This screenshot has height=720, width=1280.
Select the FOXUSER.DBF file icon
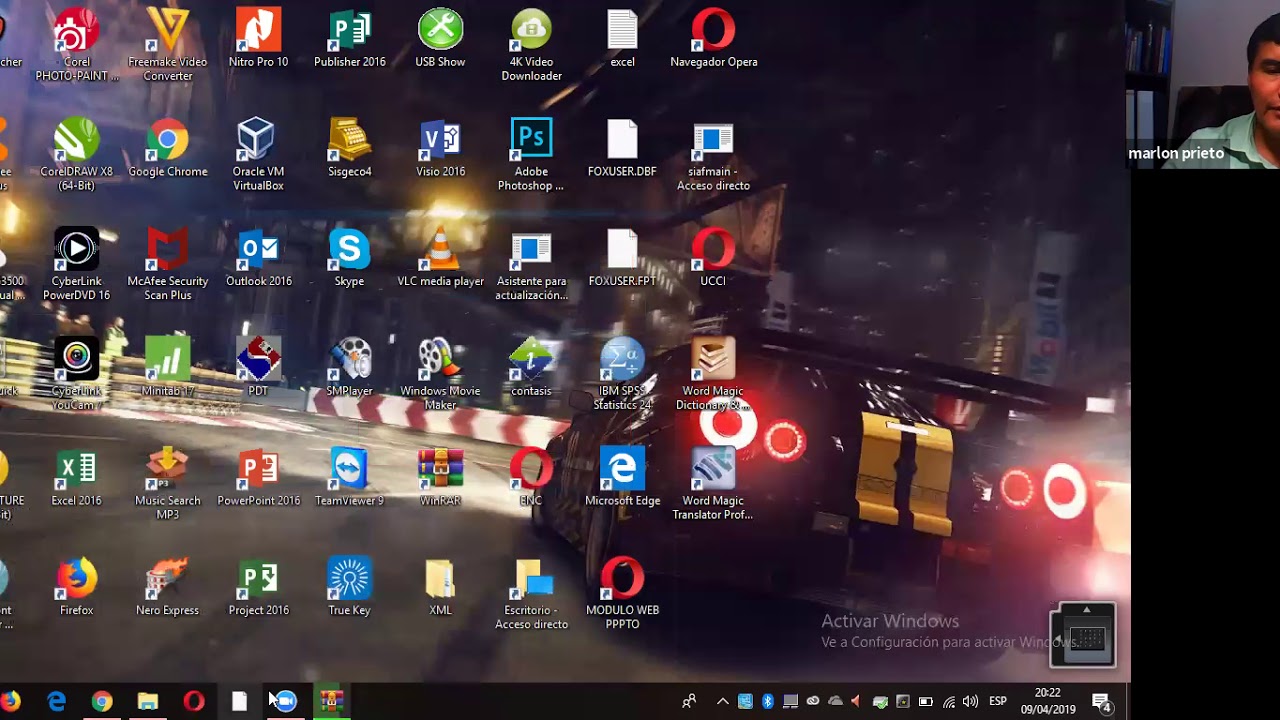coord(622,148)
